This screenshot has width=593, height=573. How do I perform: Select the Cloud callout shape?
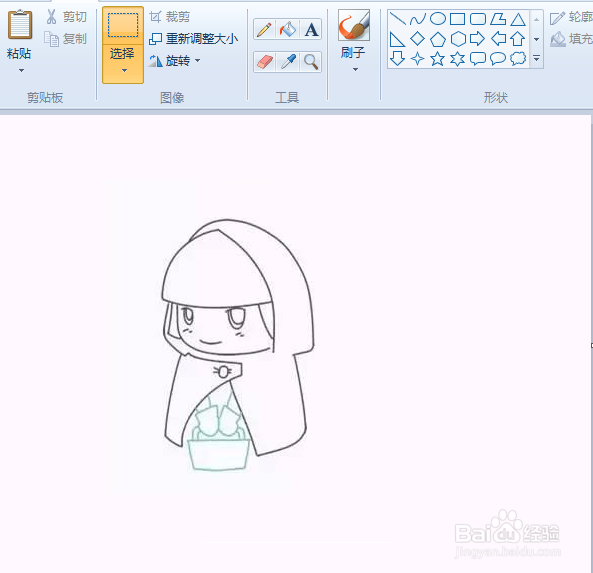[518, 59]
